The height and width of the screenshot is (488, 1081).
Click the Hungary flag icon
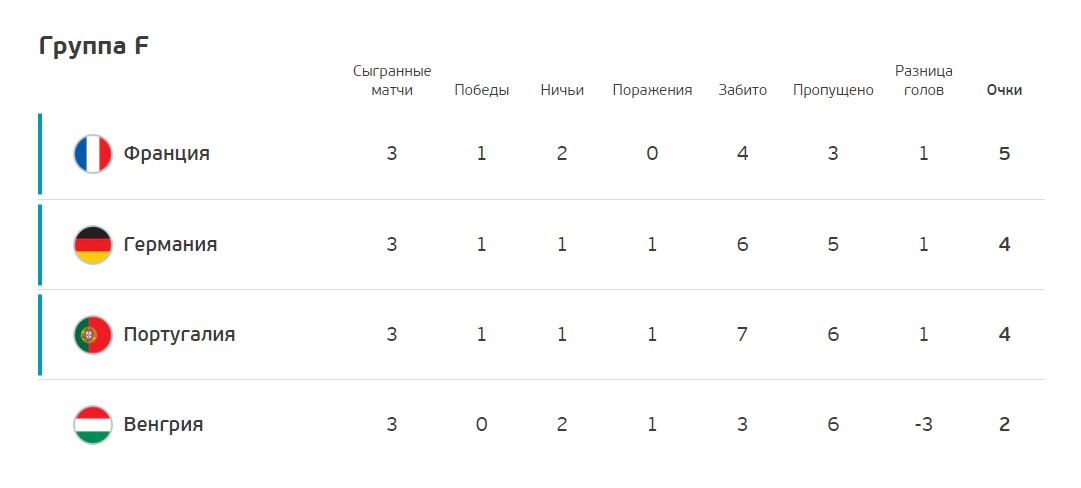[x=92, y=425]
